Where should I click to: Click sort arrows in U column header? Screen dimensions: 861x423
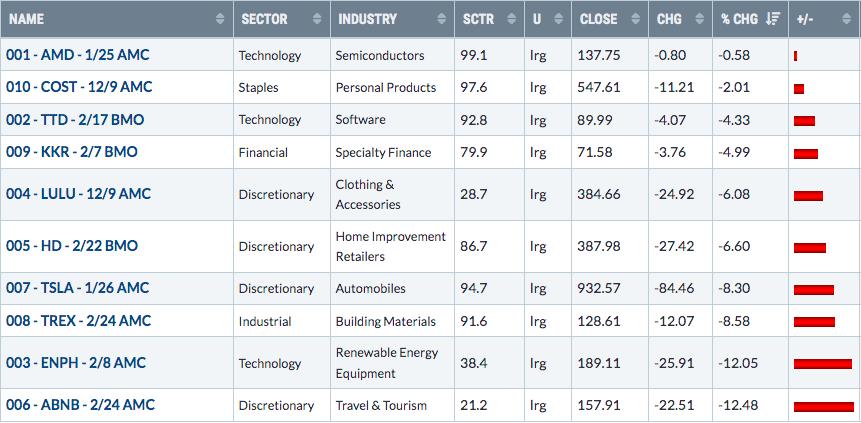(x=558, y=19)
